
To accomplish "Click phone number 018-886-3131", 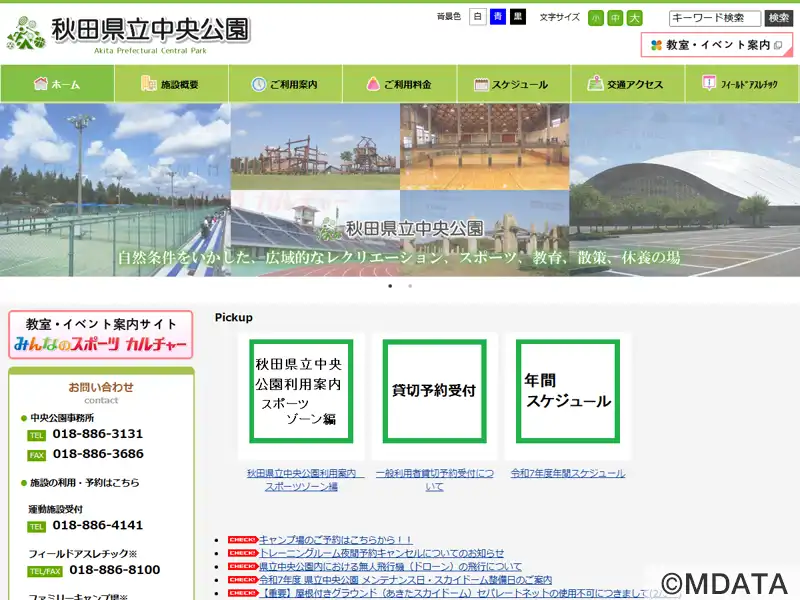I will tap(97, 434).
